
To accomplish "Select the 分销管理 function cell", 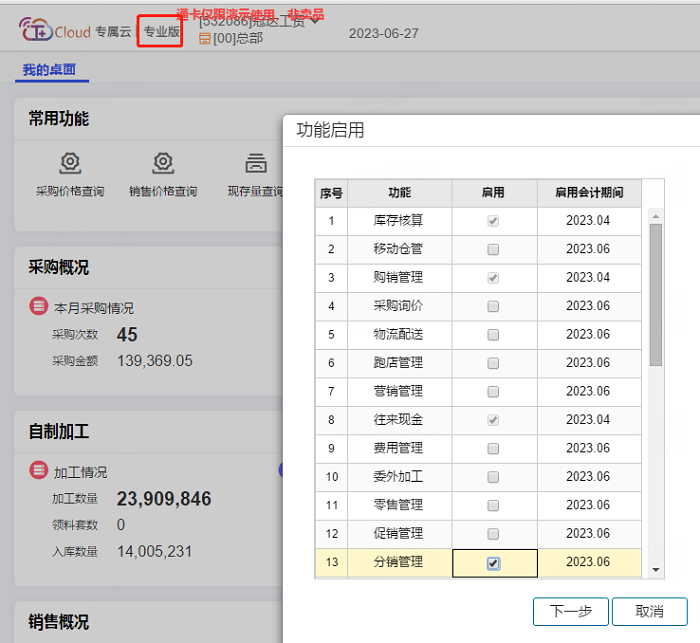I will [400, 563].
